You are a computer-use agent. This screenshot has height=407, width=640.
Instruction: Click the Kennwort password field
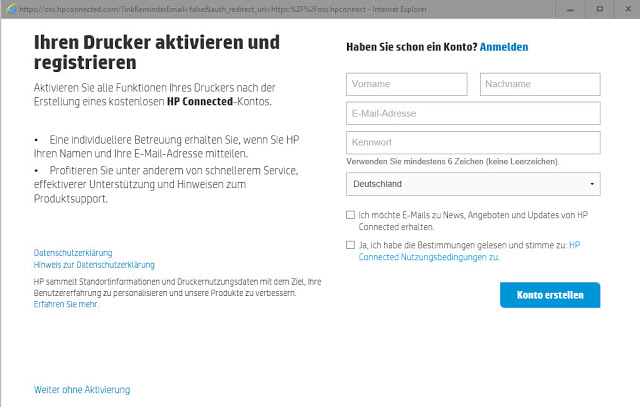(x=473, y=142)
